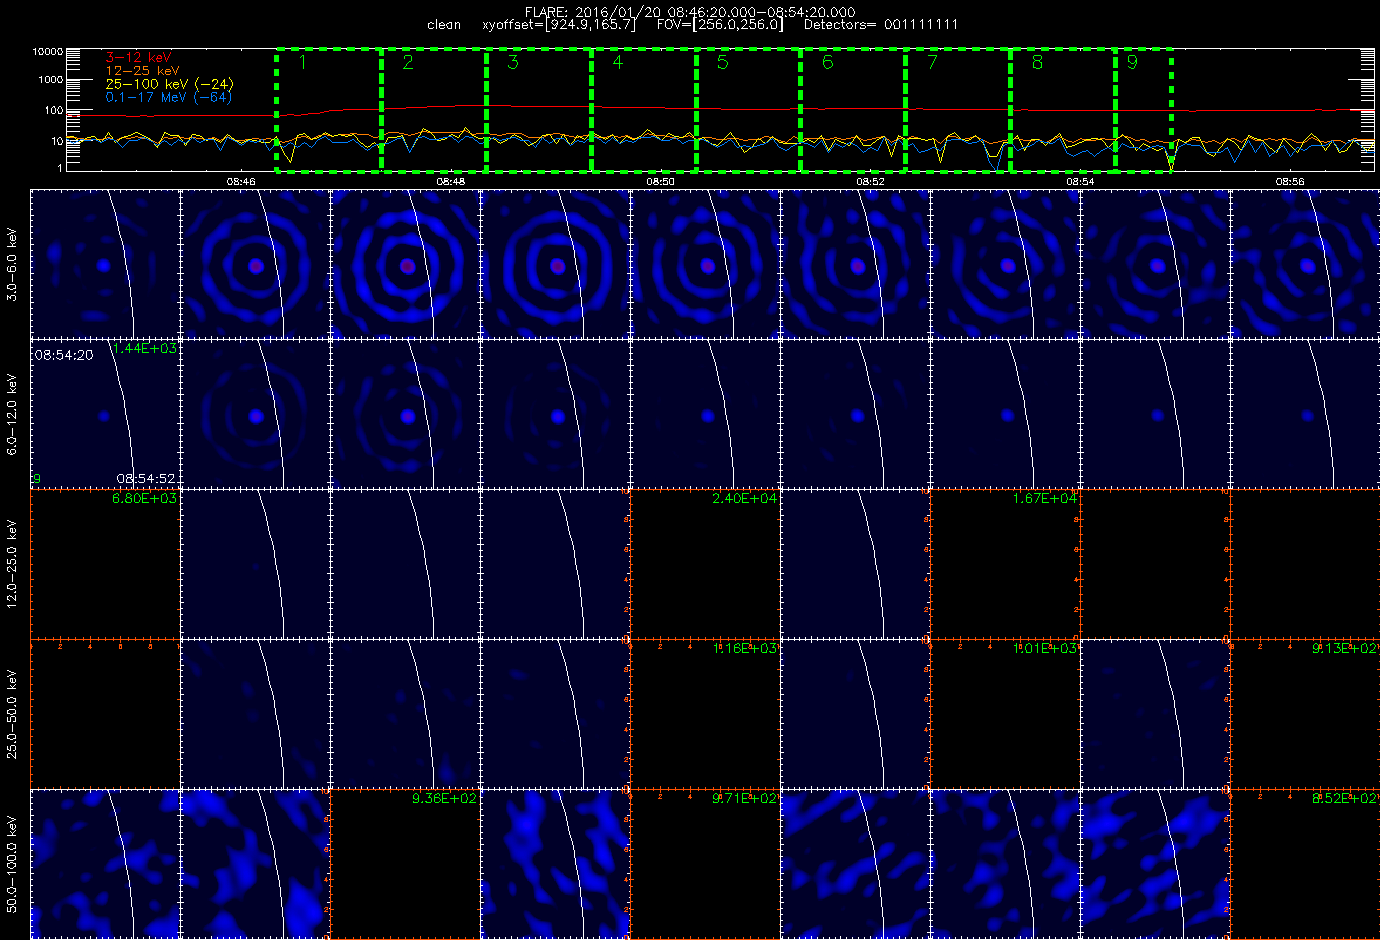Screen dimensions: 1380x940
Task: Click the 08:54:52 end time label
Action: [x=147, y=479]
